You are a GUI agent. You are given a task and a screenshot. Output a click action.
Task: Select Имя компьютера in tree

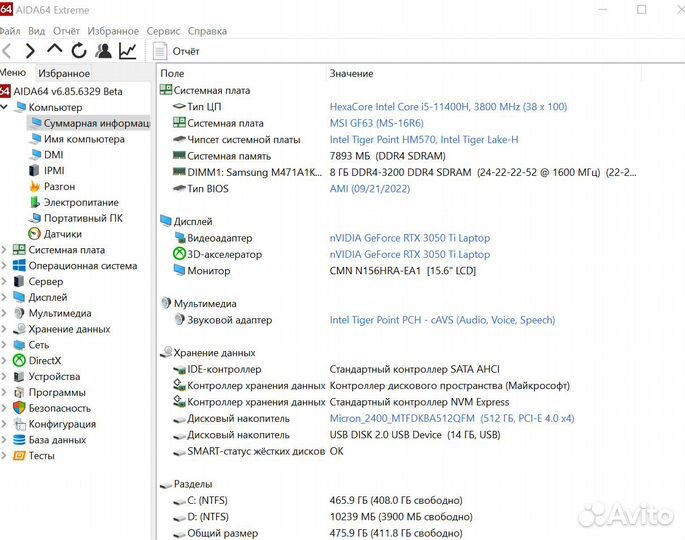point(84,139)
